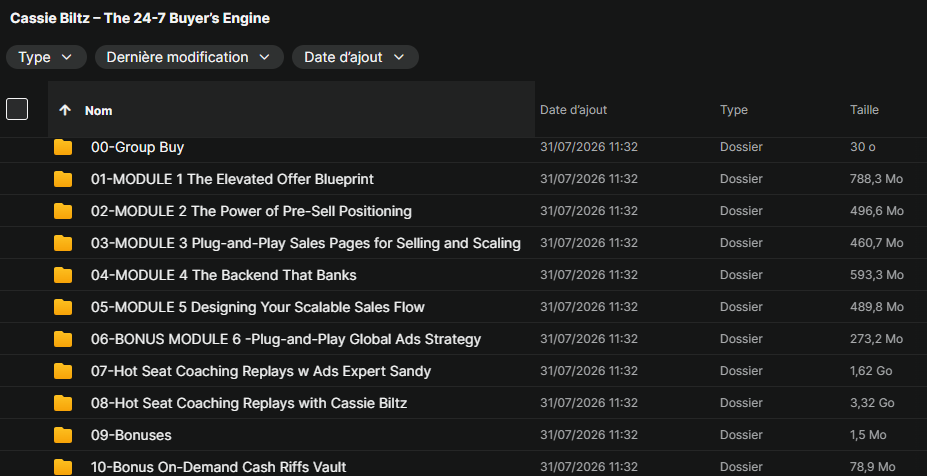The height and width of the screenshot is (476, 927).
Task: Click the folder icon for 03-MODULE 3 row
Action: pyautogui.click(x=63, y=243)
